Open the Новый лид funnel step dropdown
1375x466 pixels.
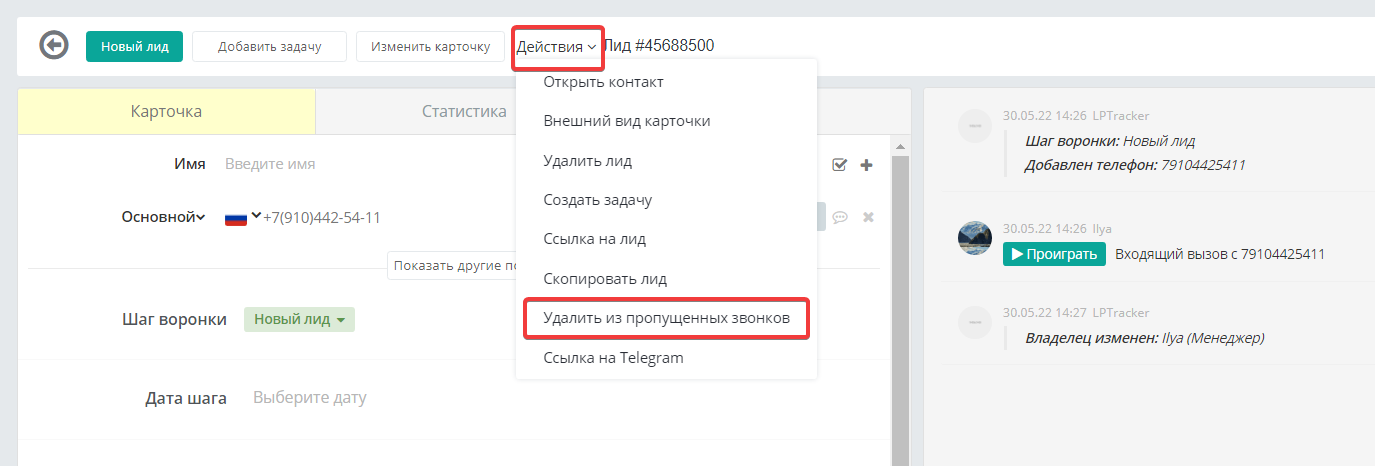(x=299, y=319)
